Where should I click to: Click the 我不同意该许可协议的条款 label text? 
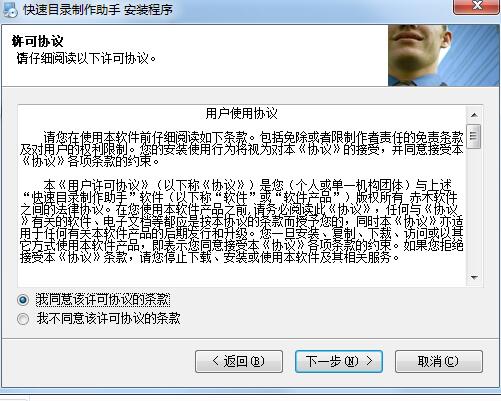109,319
